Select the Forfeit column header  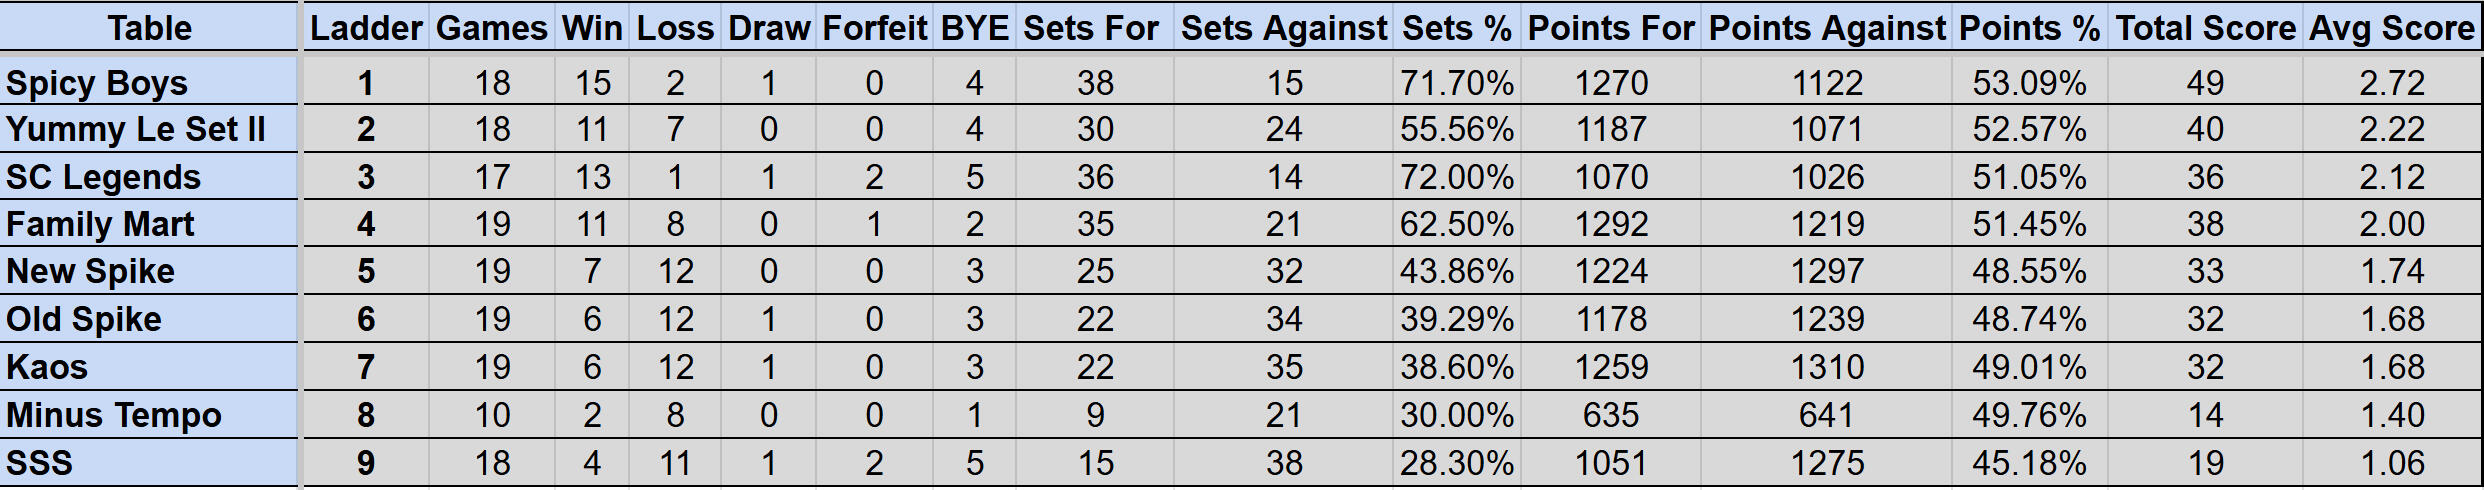coord(874,28)
